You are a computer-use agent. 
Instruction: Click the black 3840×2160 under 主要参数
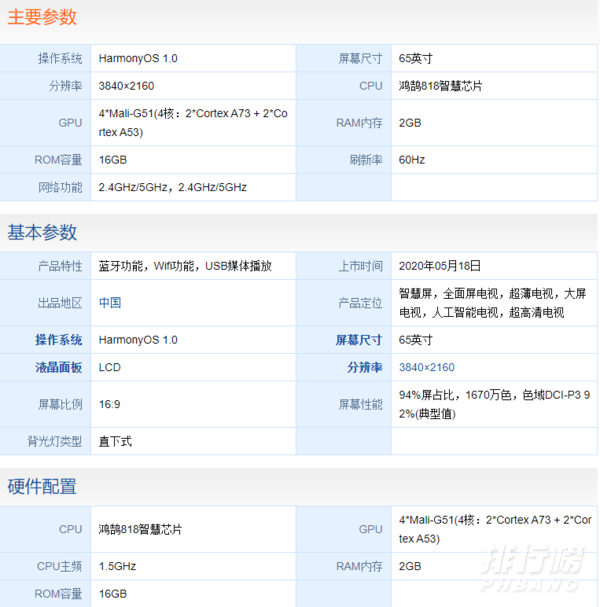click(x=126, y=86)
